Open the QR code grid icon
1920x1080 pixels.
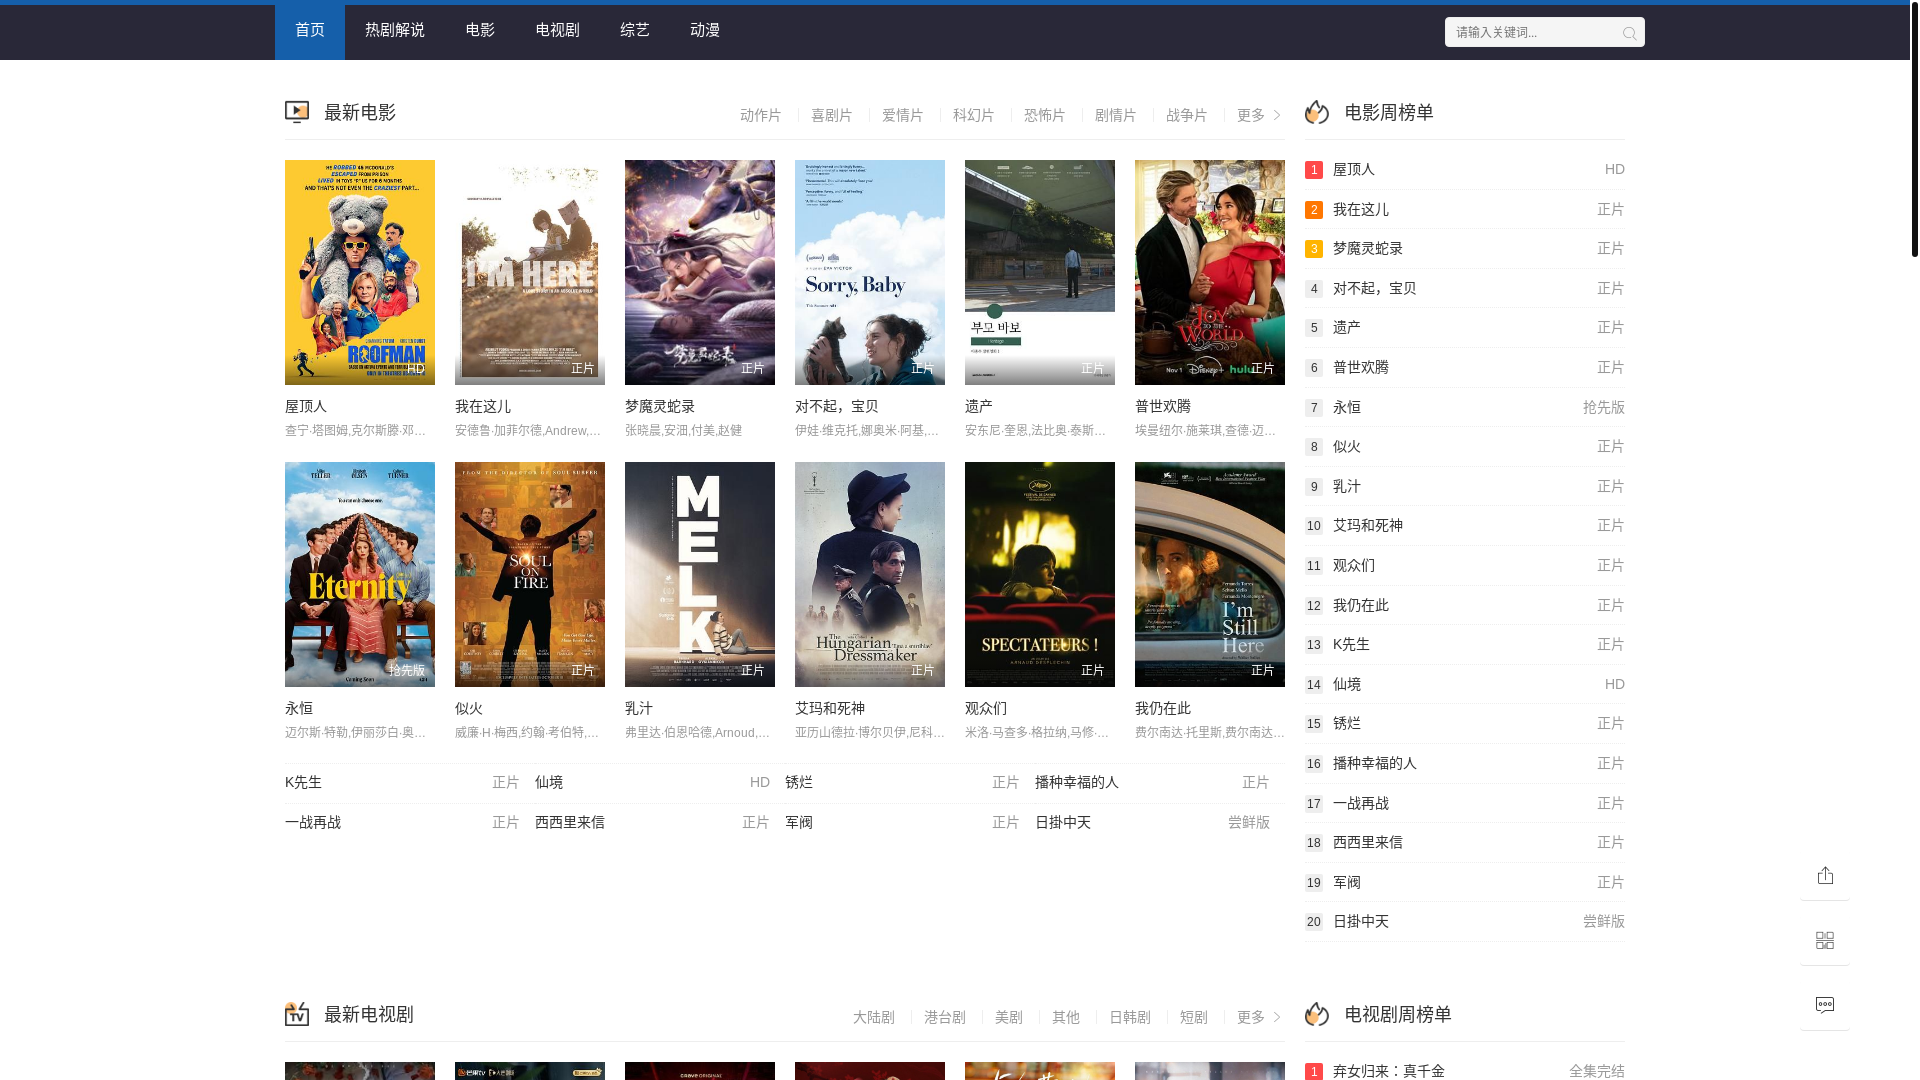pyautogui.click(x=1825, y=941)
